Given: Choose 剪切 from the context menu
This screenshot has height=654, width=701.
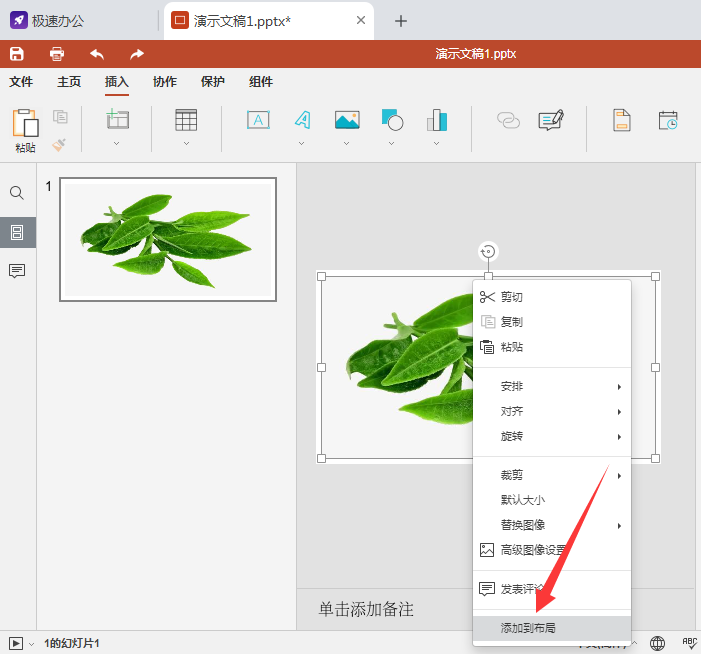Looking at the screenshot, I should (x=512, y=297).
